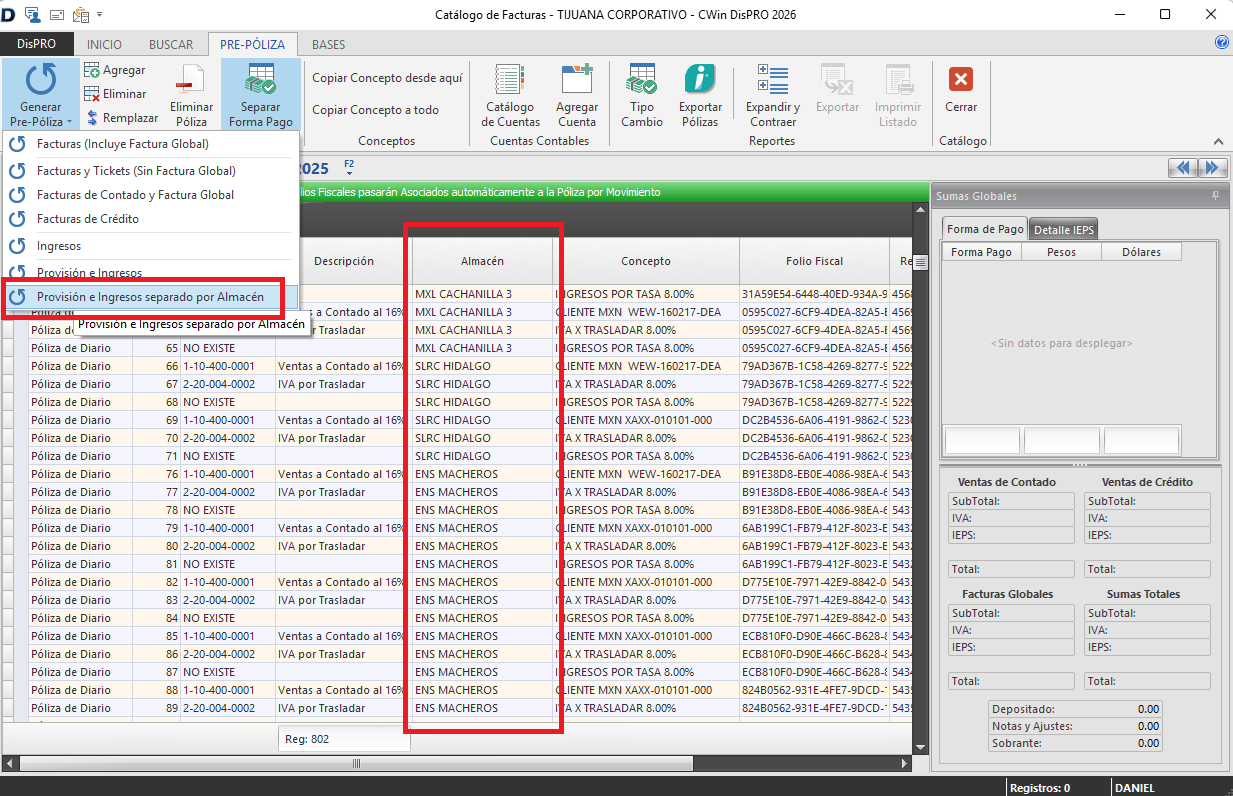Click the Almacén column header
The image size is (1233, 796).
[x=482, y=261]
